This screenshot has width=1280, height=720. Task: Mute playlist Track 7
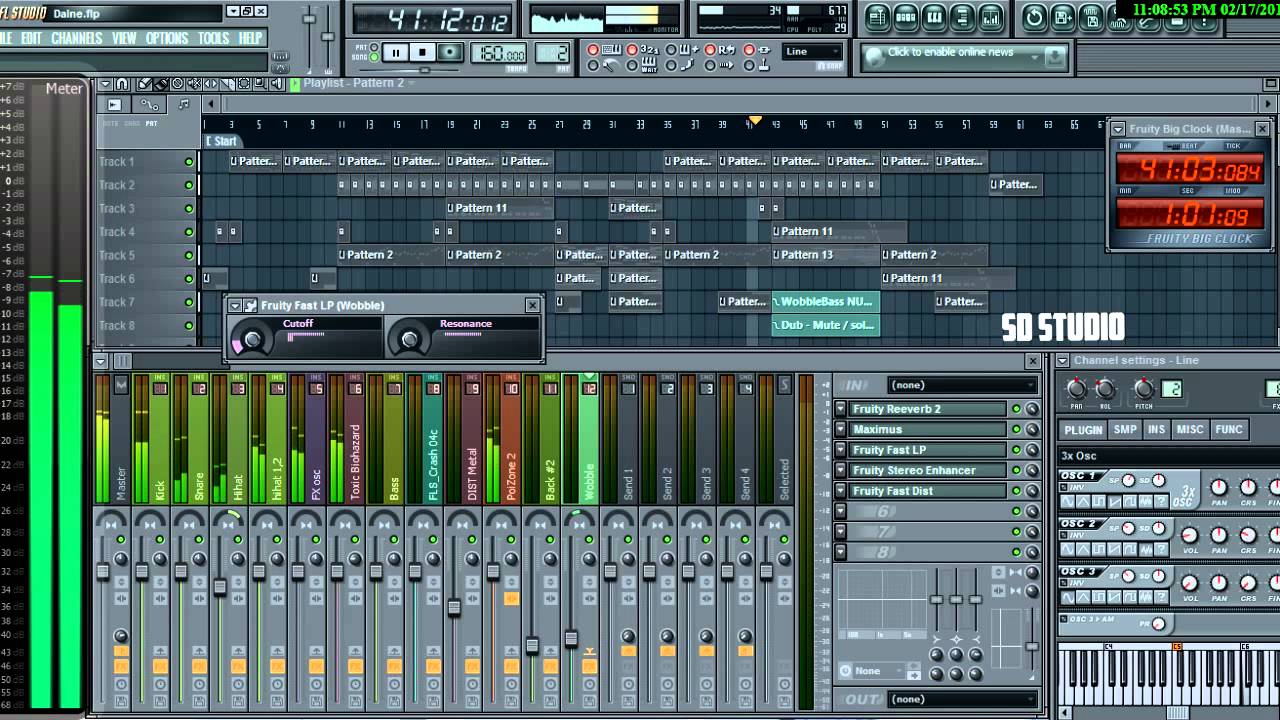188,302
